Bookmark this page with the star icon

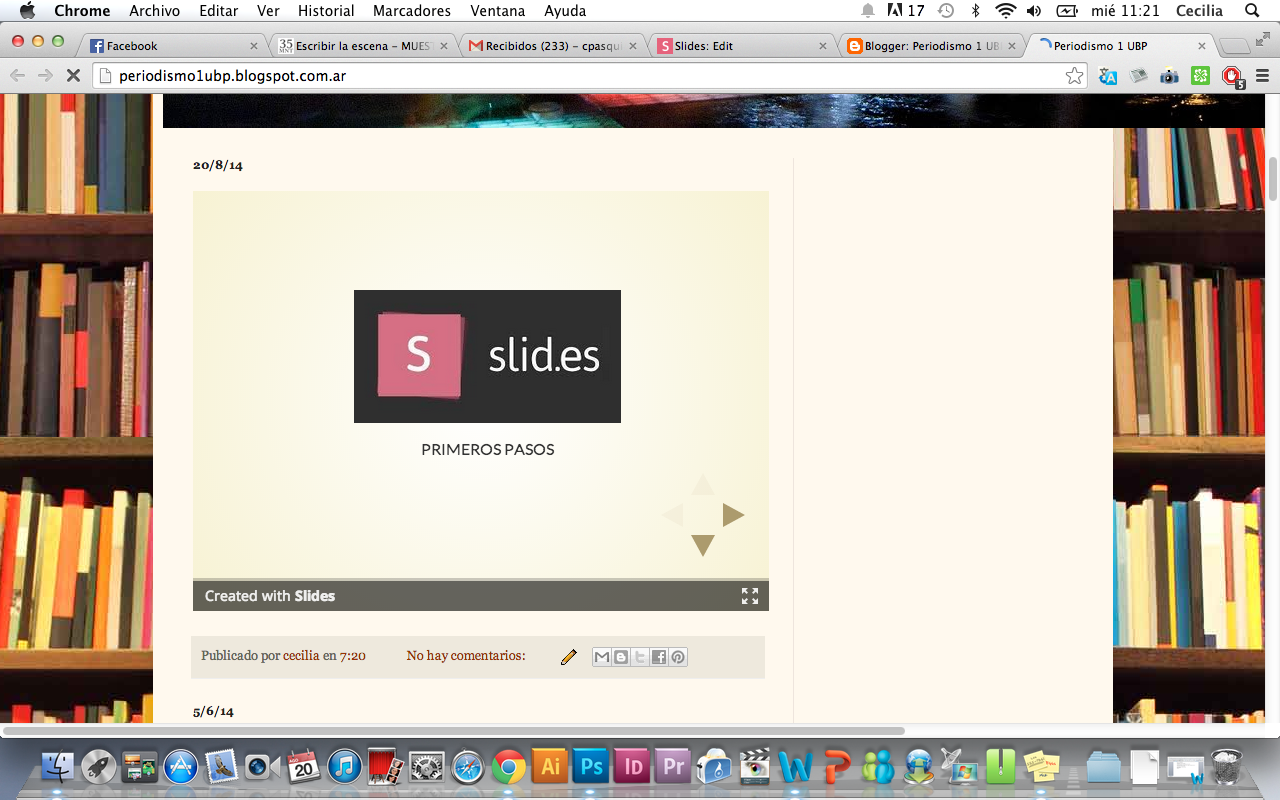click(1074, 76)
